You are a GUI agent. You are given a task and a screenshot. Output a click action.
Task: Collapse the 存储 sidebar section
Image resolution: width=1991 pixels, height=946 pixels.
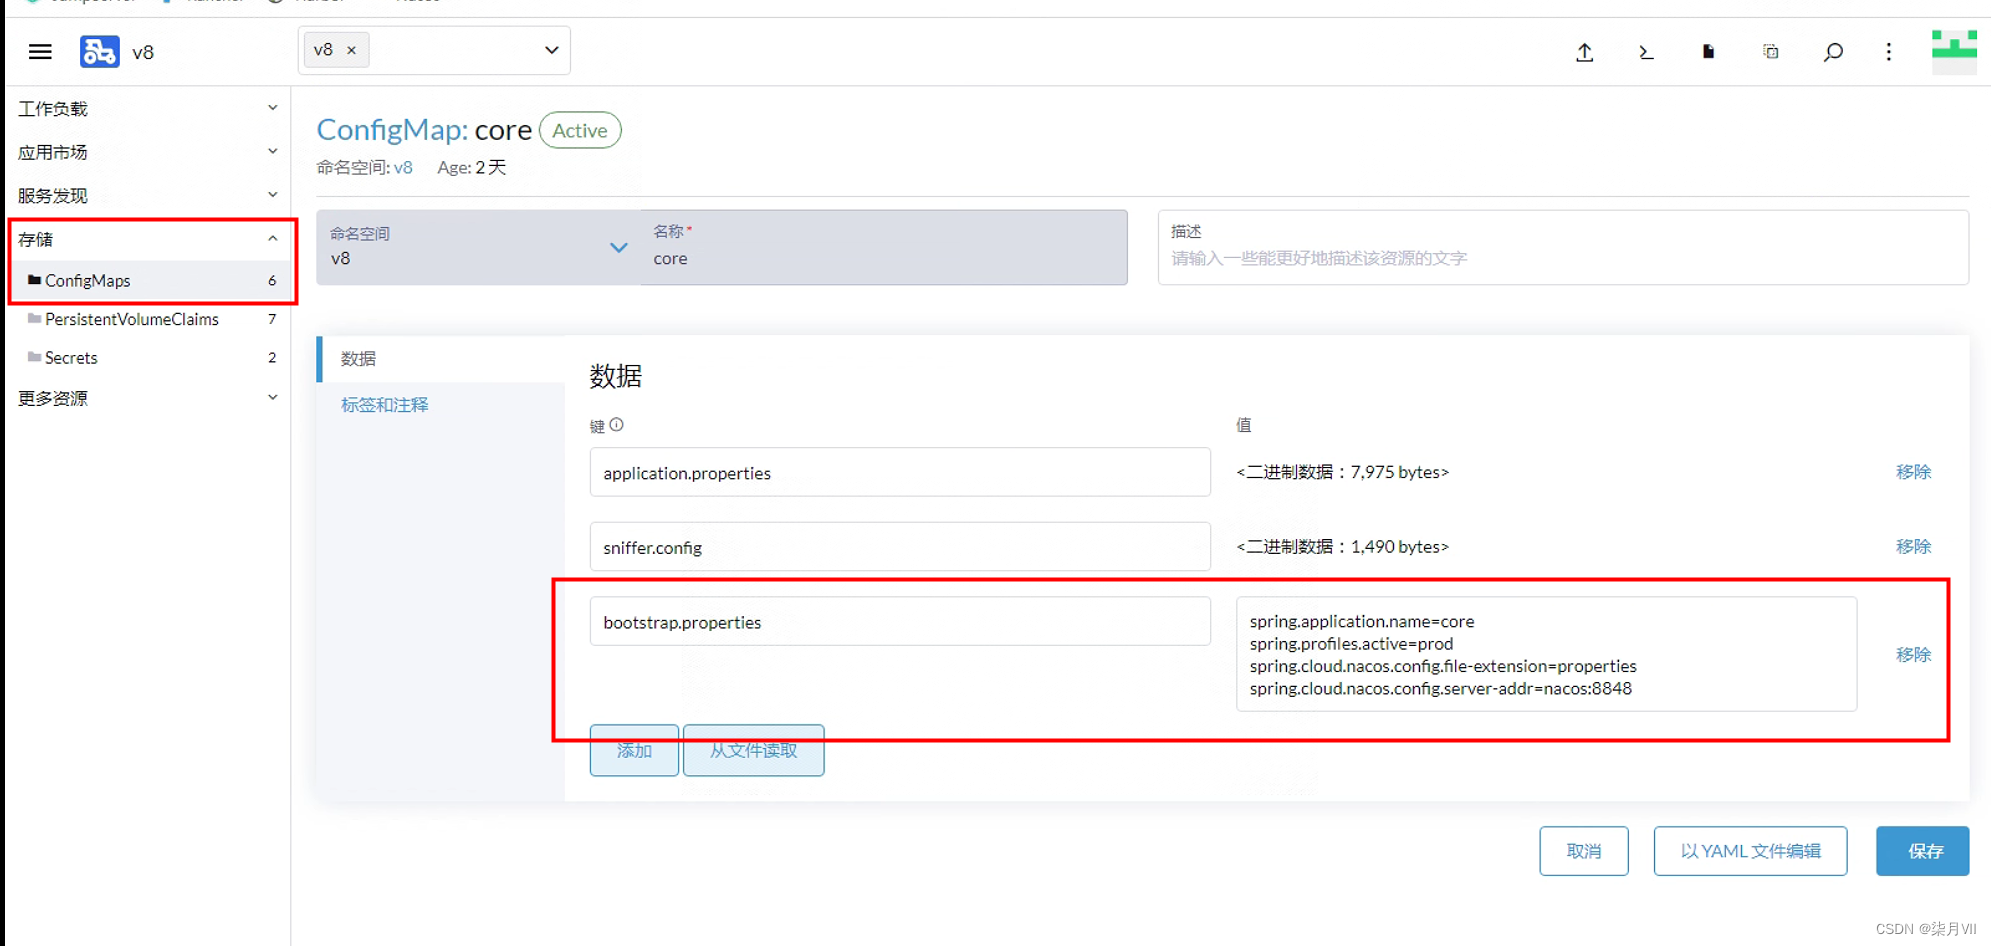(147, 239)
